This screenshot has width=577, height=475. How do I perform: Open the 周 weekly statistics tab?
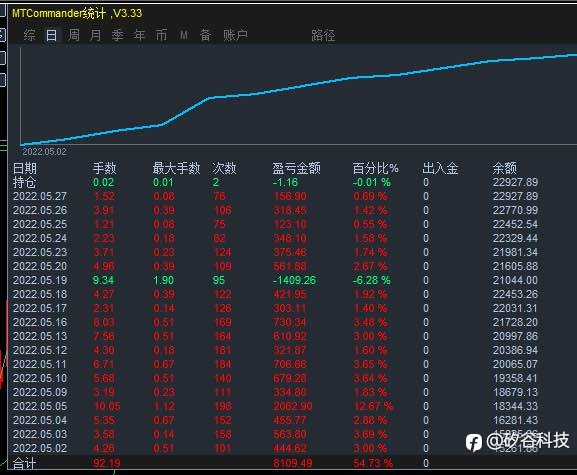click(74, 35)
